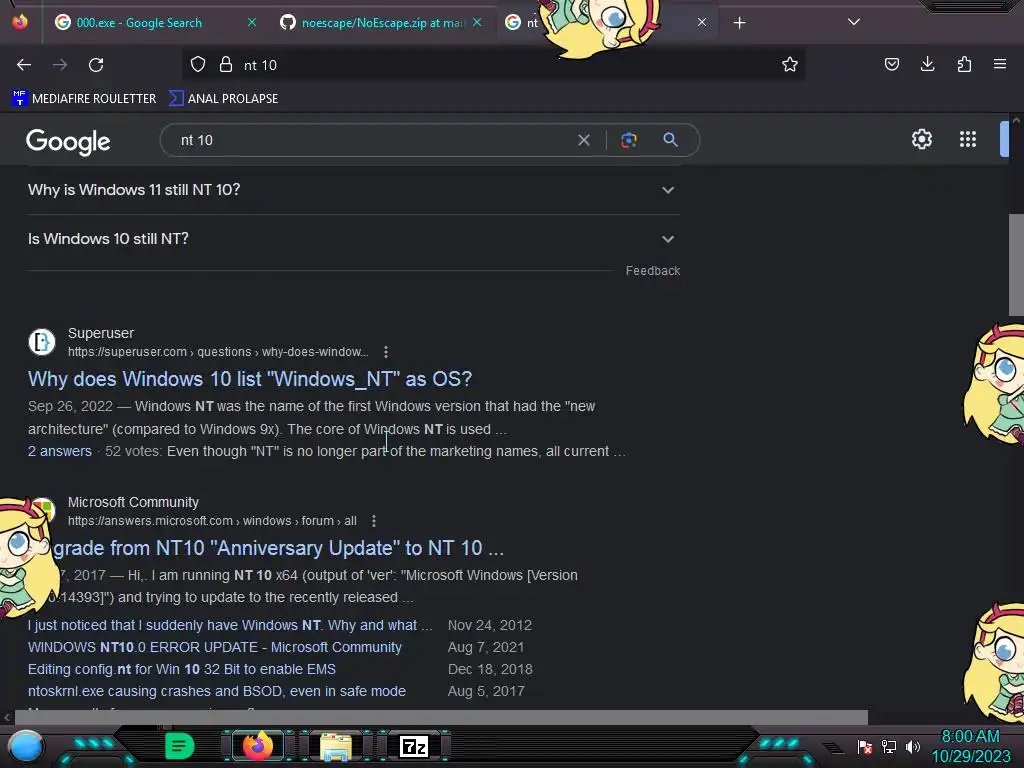This screenshot has width=1024, height=768.
Task: Open the taskbar clock showing 8:00 AM
Action: point(970,746)
